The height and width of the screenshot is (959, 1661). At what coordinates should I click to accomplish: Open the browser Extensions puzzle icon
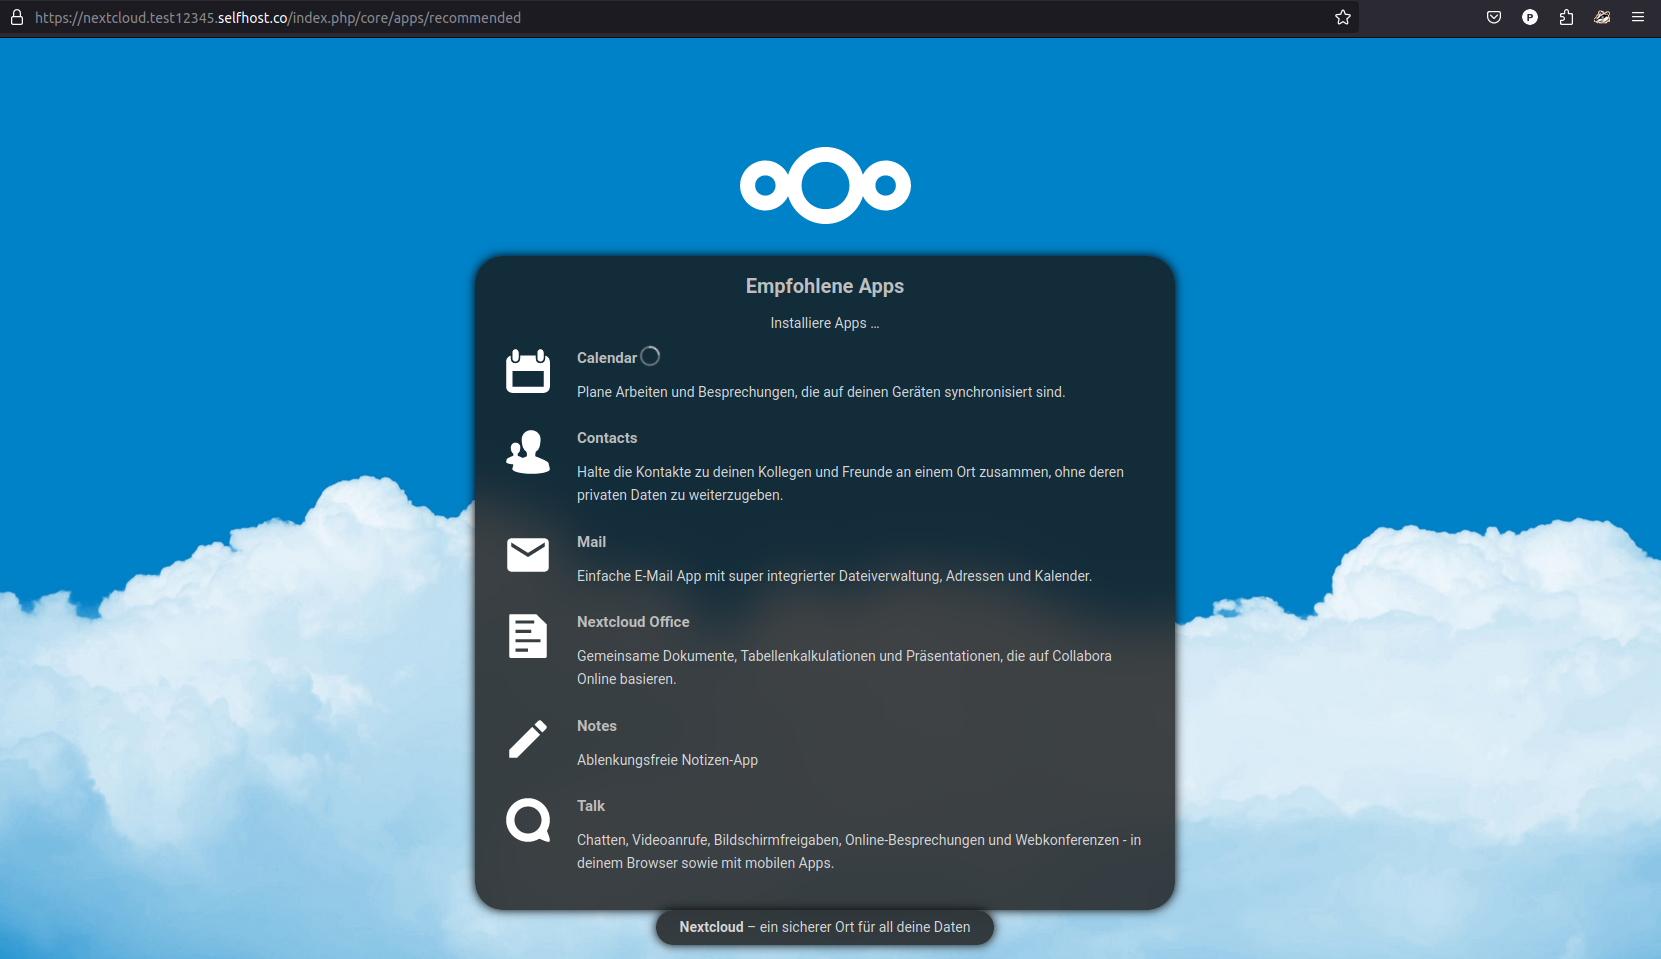(x=1566, y=17)
